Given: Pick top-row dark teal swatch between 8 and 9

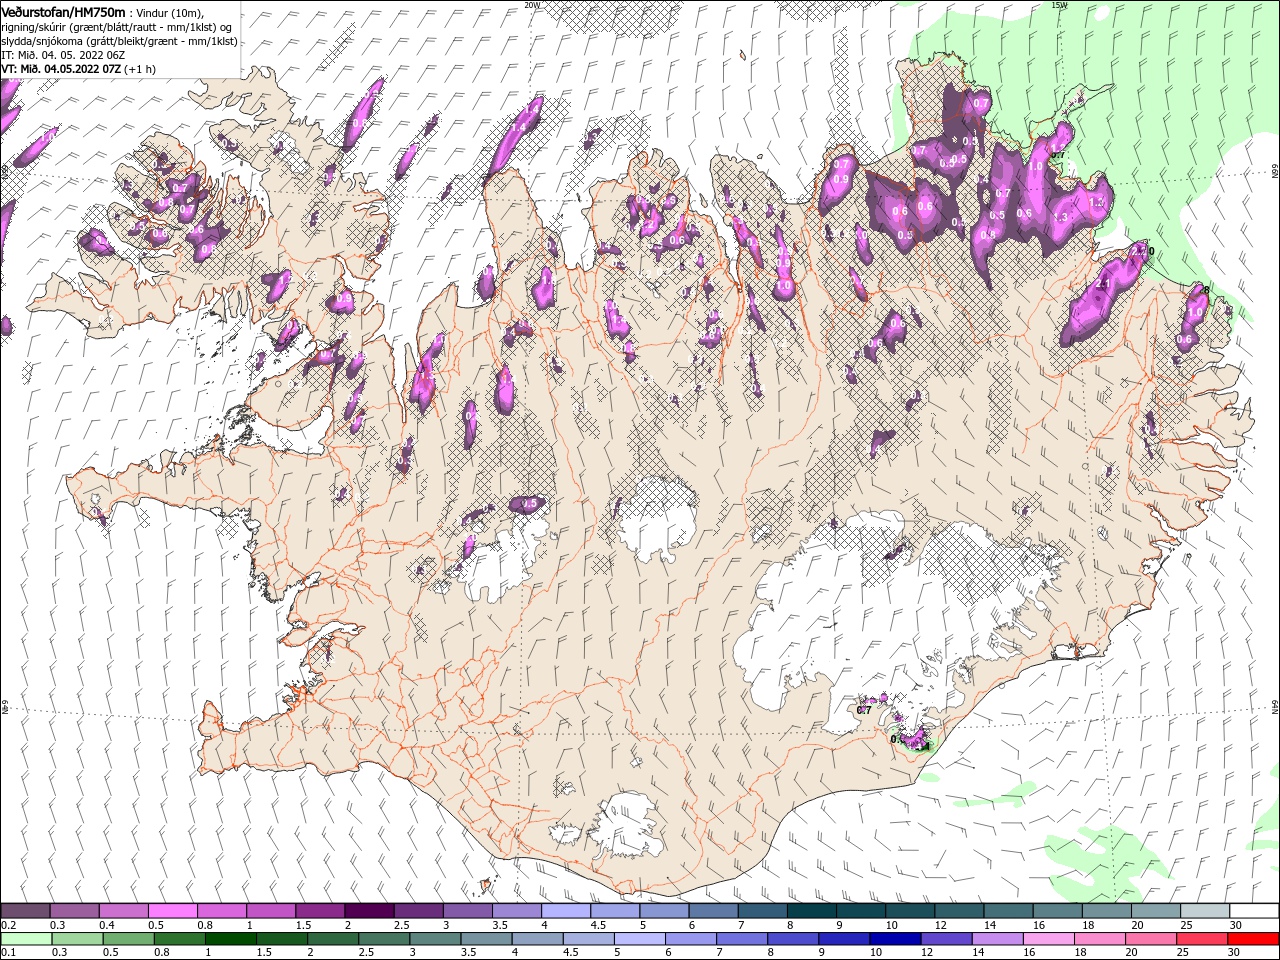Looking at the screenshot, I should click(812, 910).
